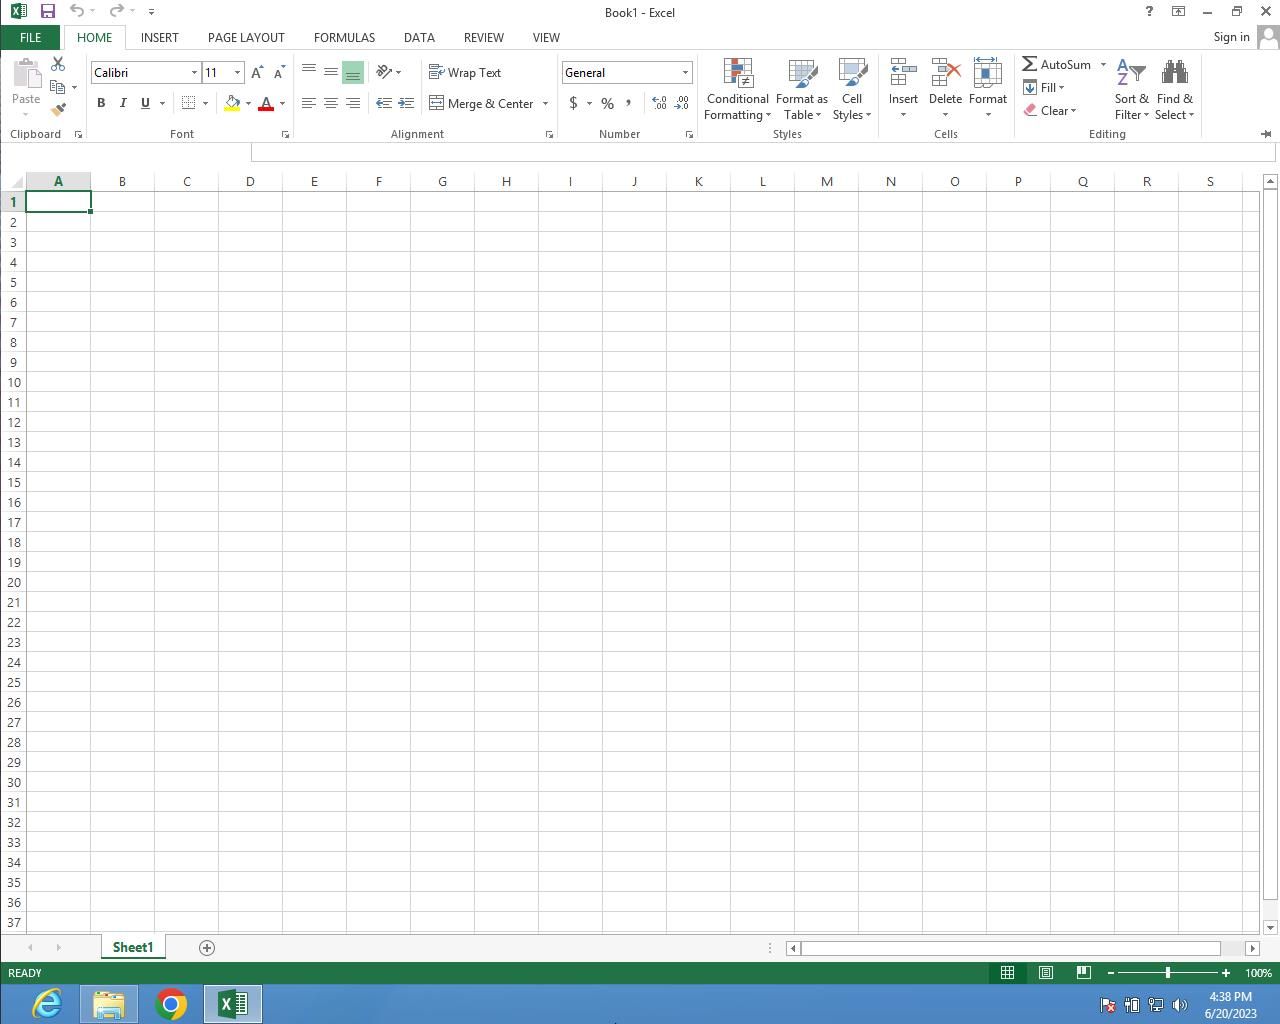
Task: Add a new sheet with plus icon
Action: [x=207, y=948]
